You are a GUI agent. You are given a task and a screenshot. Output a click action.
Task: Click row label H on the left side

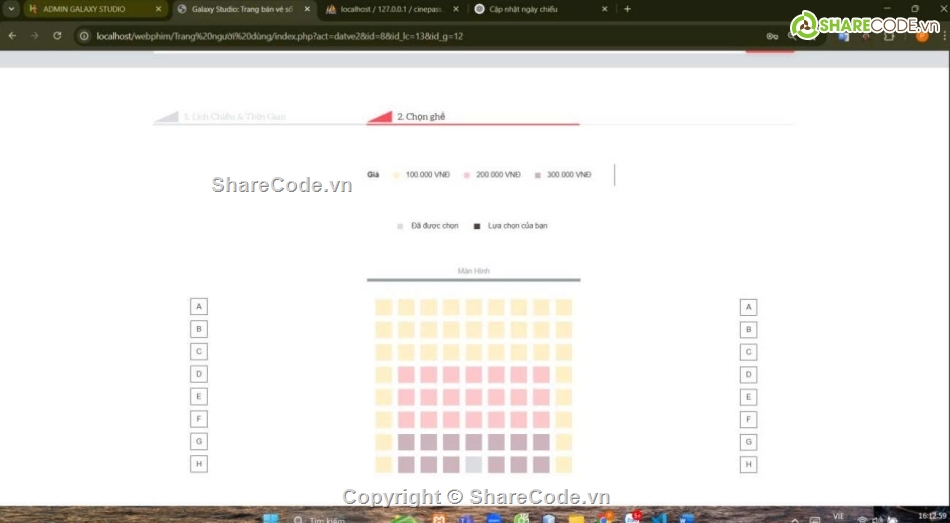tap(199, 464)
